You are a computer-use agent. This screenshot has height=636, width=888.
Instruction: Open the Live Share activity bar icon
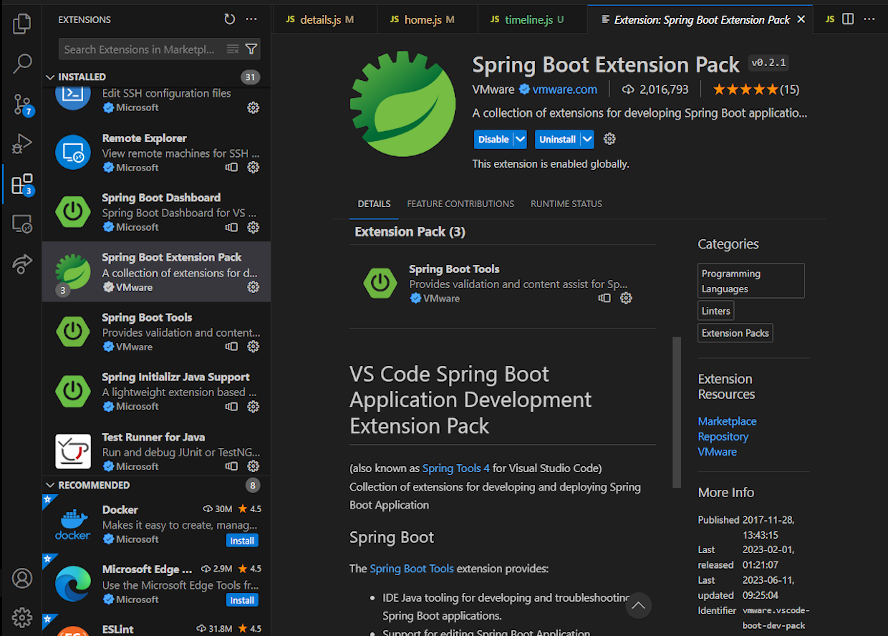(x=22, y=264)
